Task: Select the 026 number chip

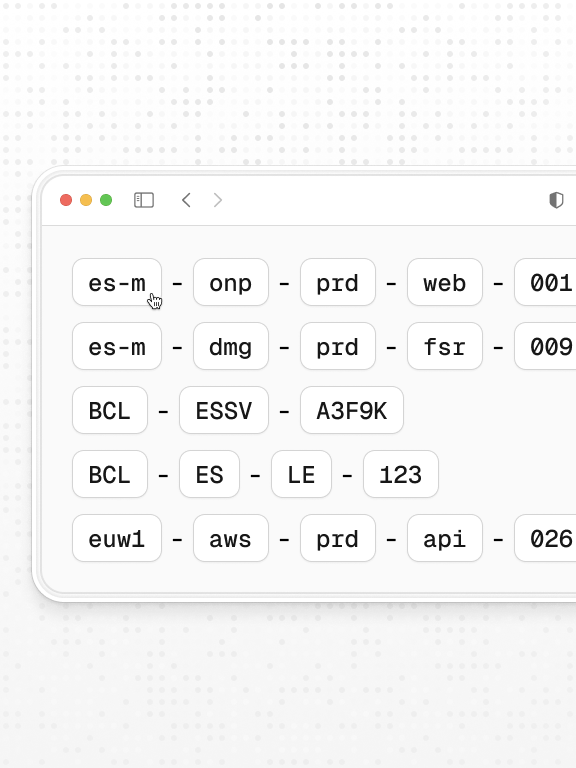Action: pyautogui.click(x=546, y=538)
